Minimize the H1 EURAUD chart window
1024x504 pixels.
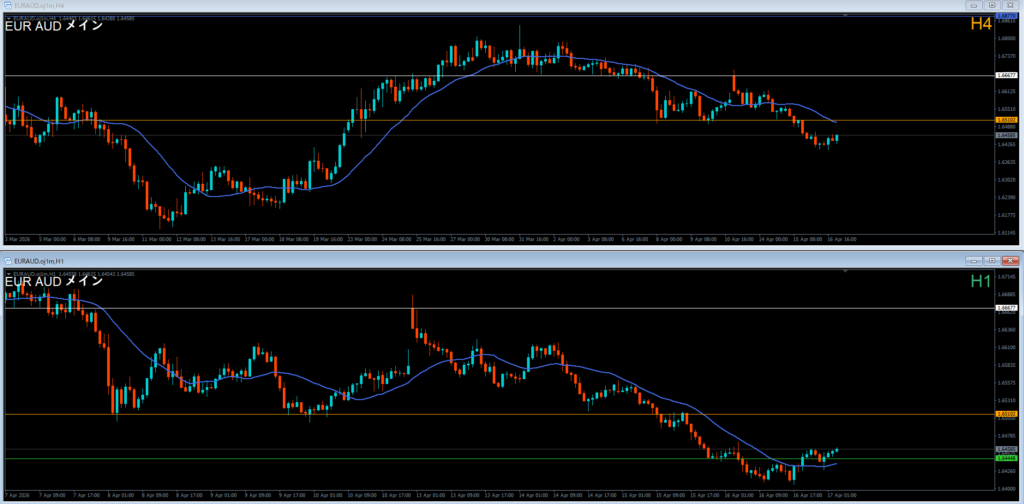pos(975,260)
